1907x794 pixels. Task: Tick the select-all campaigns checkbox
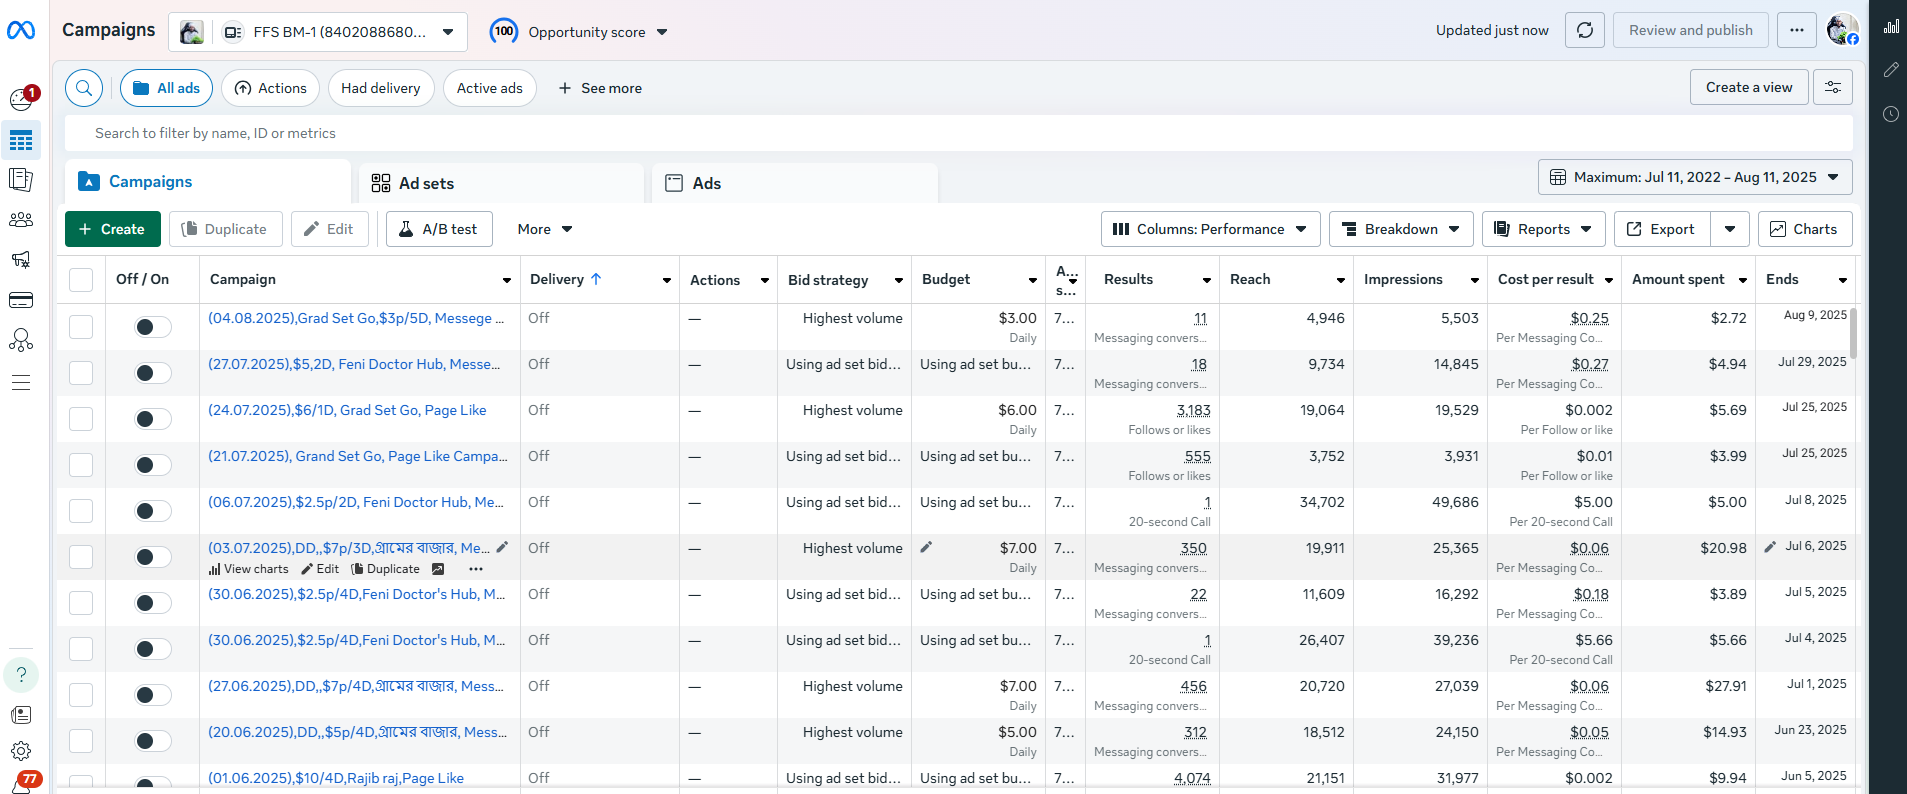coord(81,280)
